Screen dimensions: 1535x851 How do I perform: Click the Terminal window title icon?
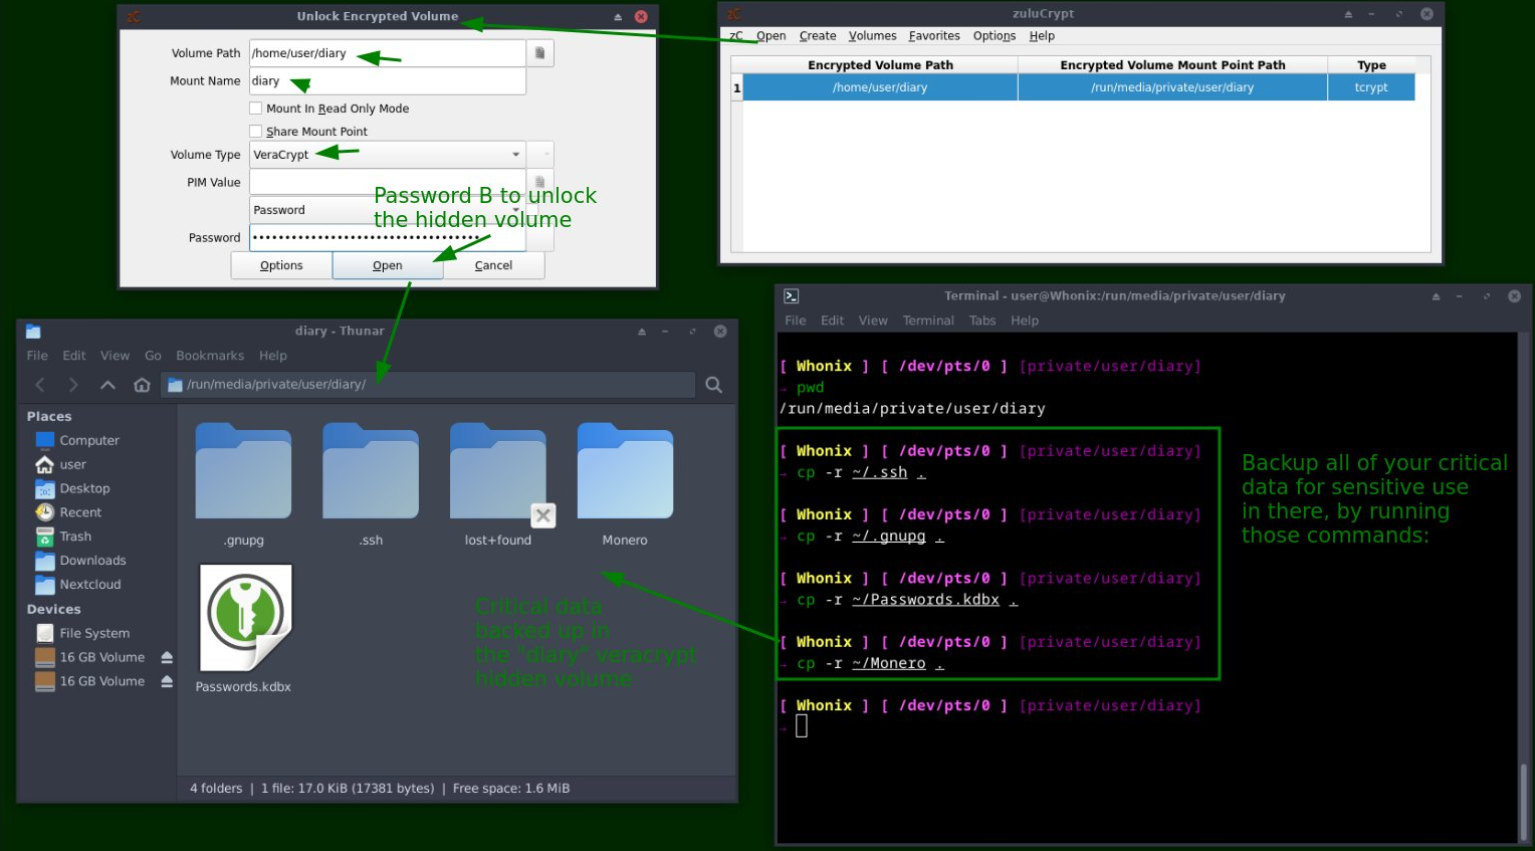(791, 296)
